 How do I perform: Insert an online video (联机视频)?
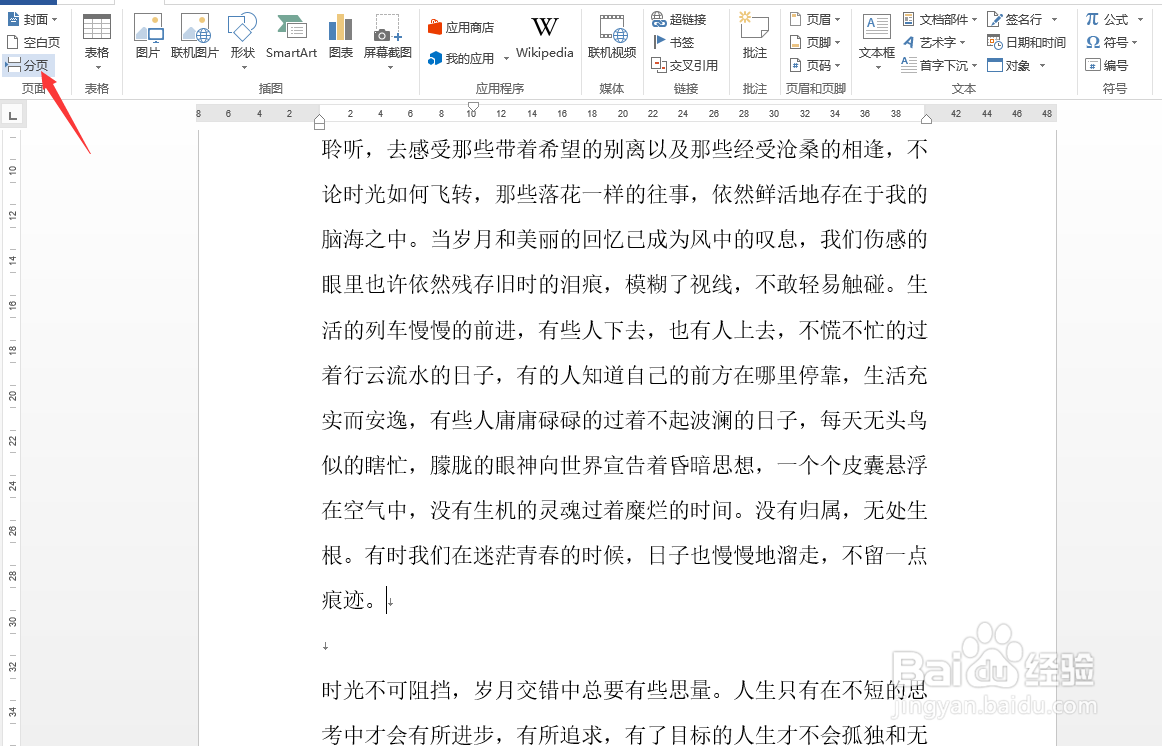(x=611, y=40)
